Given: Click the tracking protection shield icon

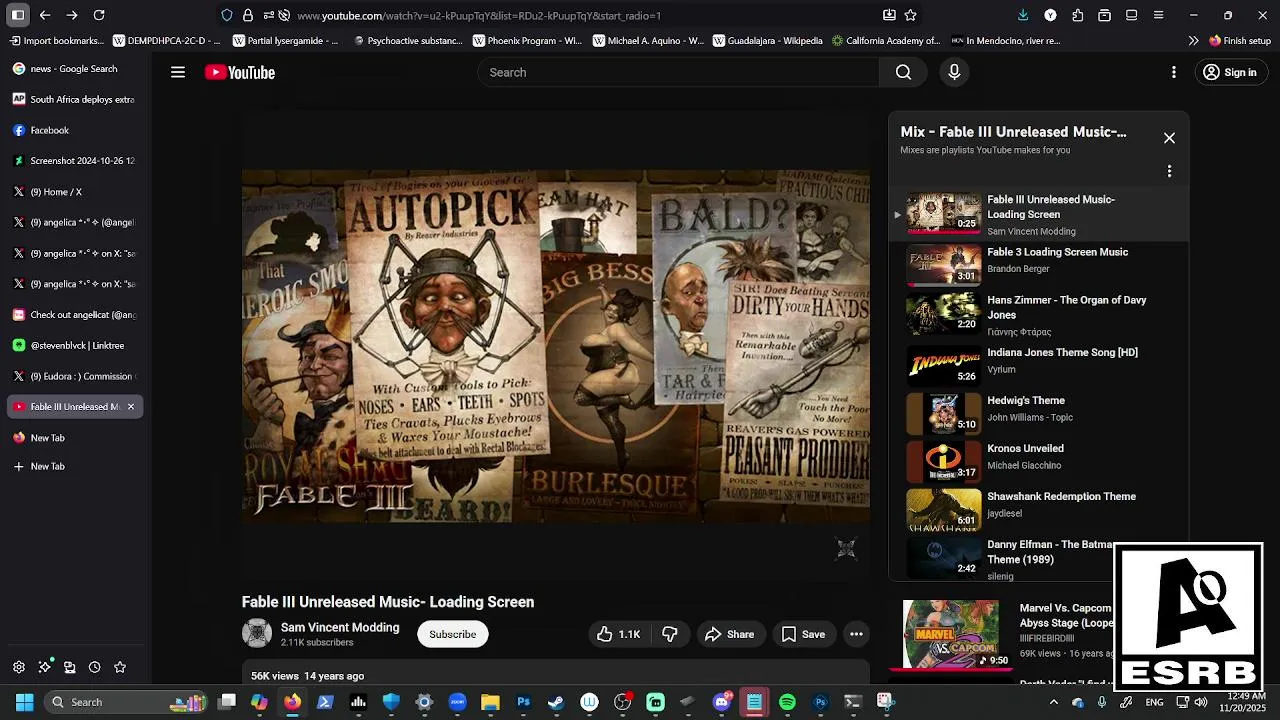Looking at the screenshot, I should point(227,15).
